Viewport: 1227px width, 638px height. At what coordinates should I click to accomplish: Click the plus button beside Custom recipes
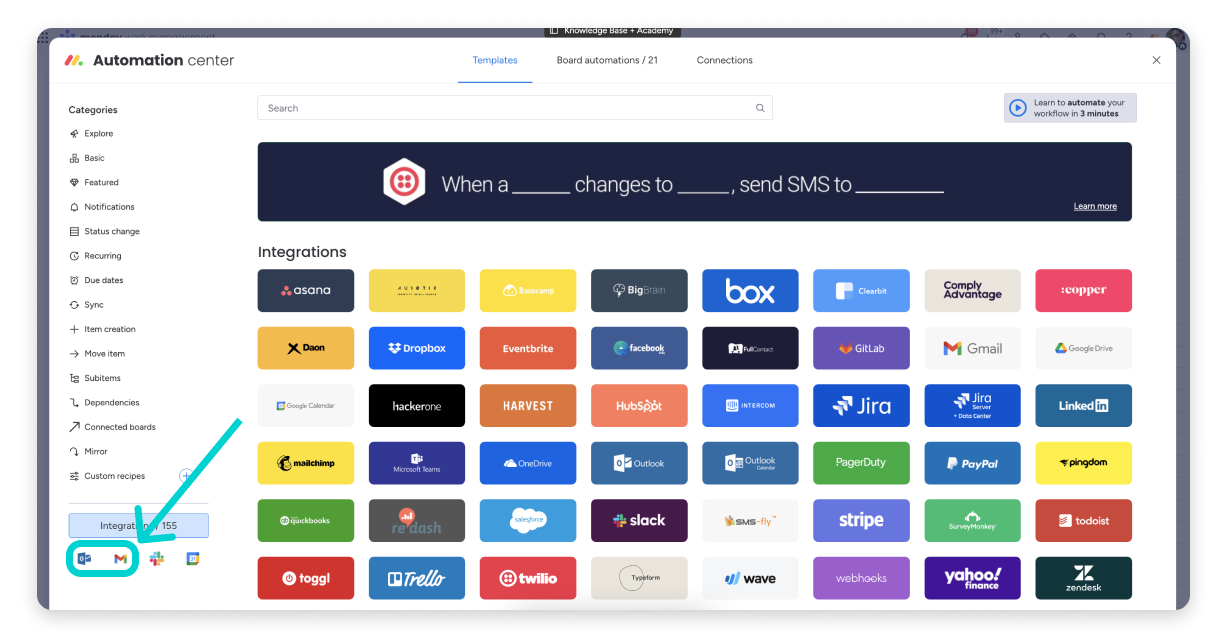pyautogui.click(x=186, y=476)
